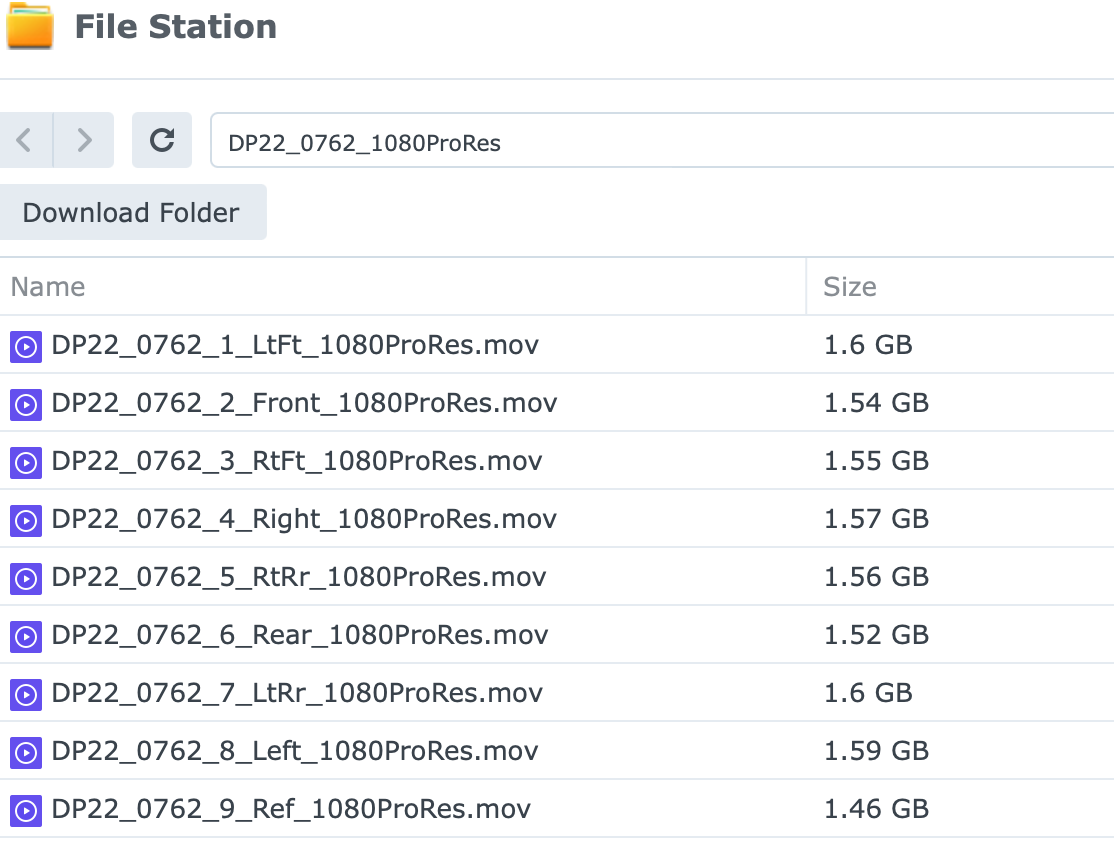This screenshot has height=854, width=1114.
Task: Click the video icon beside DP22_0762_8_Left file
Action: 25,751
